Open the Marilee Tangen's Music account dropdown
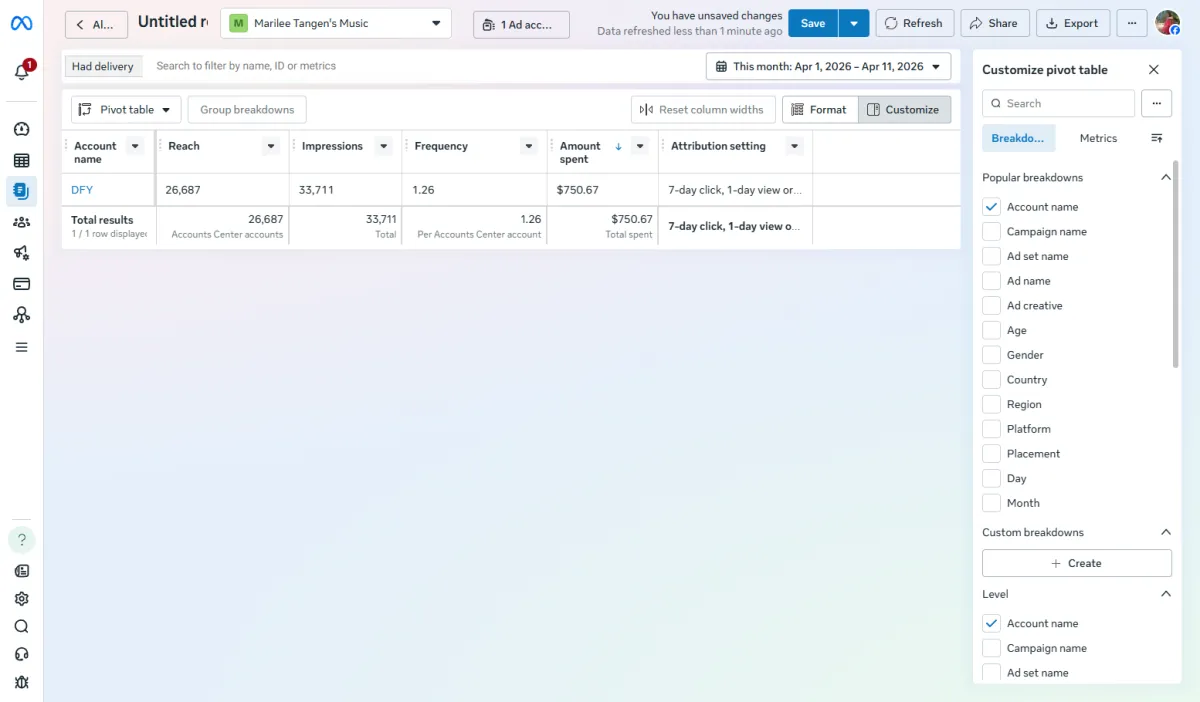 coord(336,23)
